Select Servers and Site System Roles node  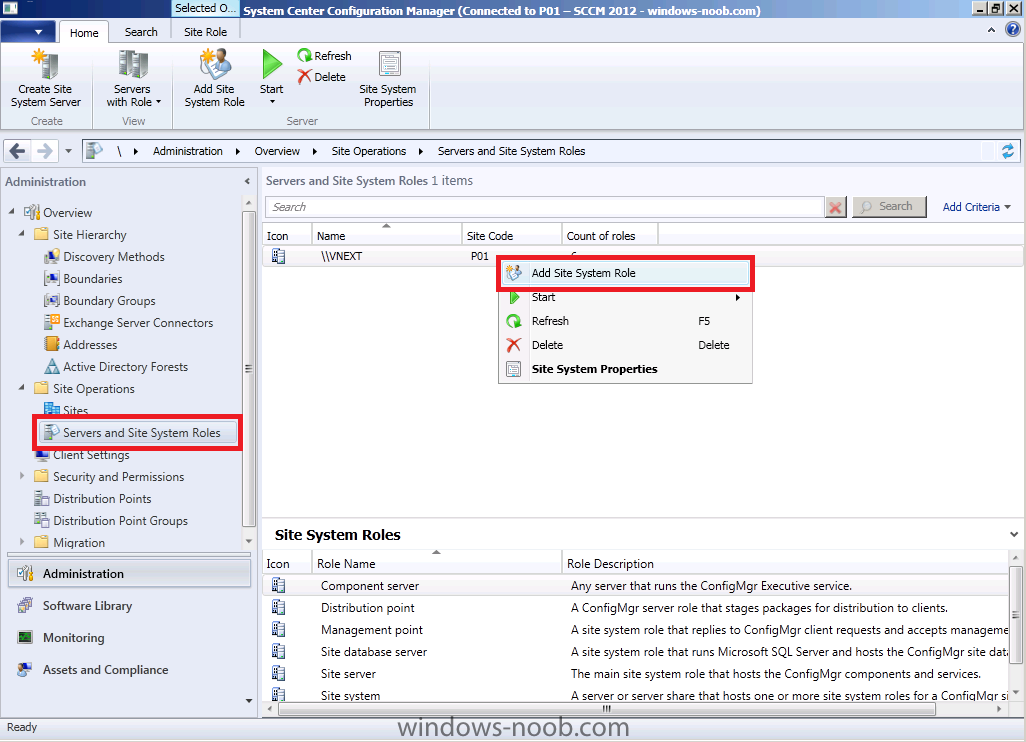tap(137, 433)
